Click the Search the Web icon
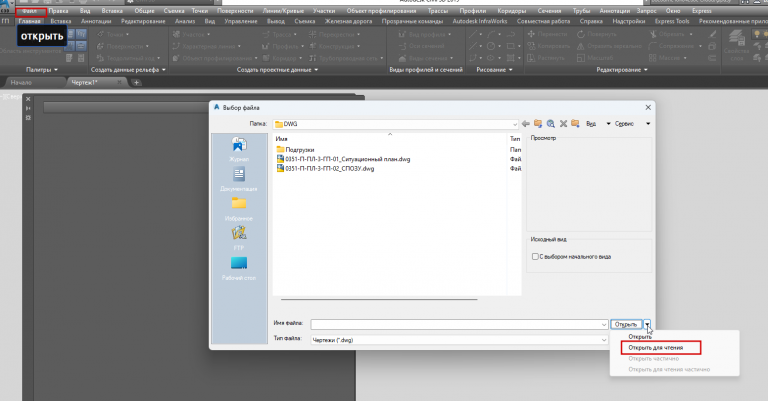This screenshot has height=401, width=768. pyautogui.click(x=551, y=124)
